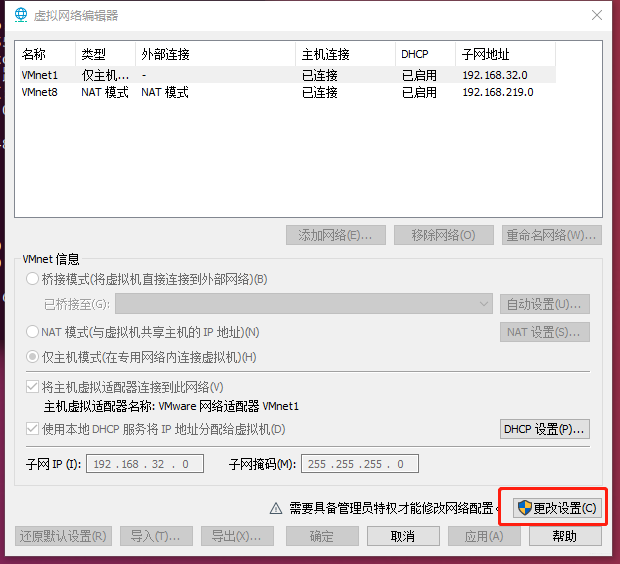Open the 已桥接至 dropdown
620x564 pixels.
coord(304,304)
